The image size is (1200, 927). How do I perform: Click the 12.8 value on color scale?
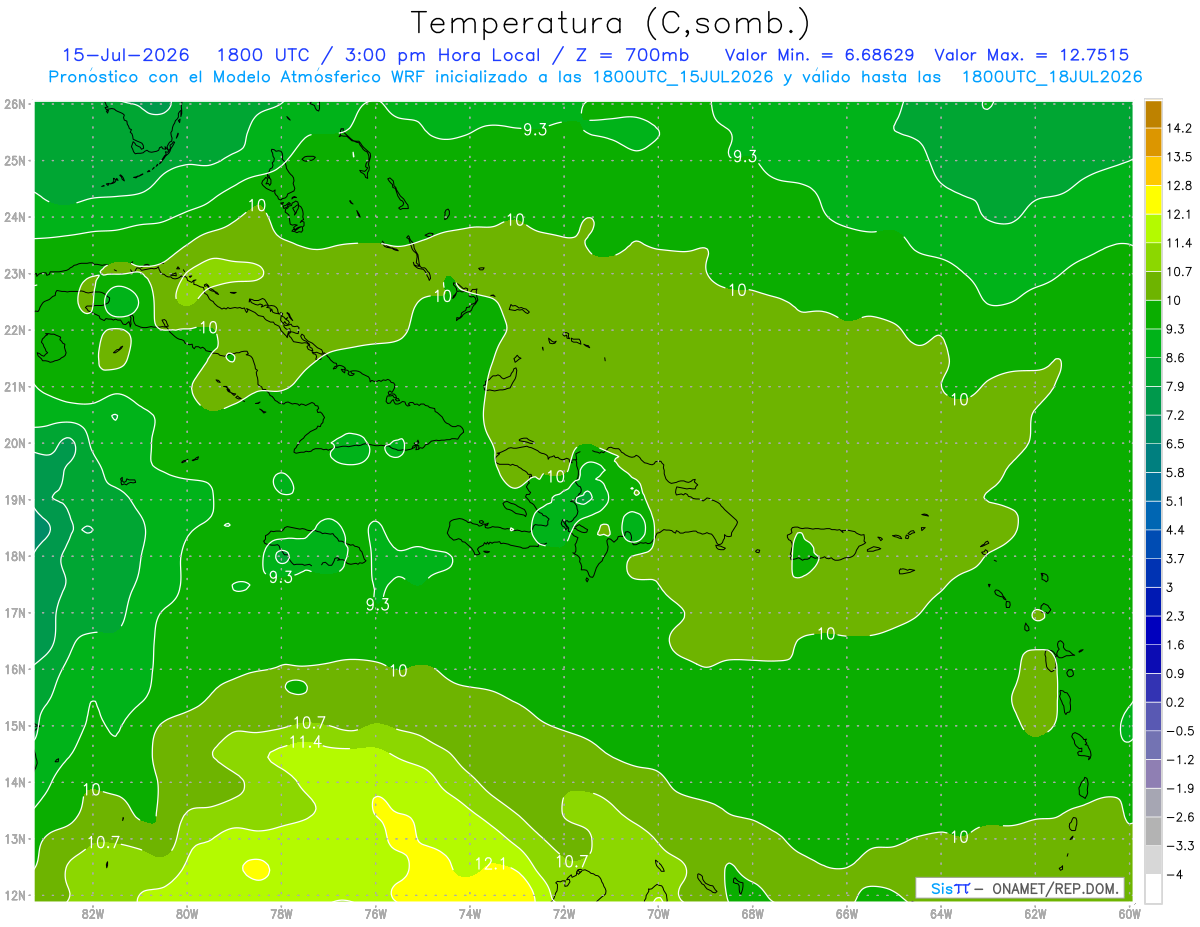[1179, 186]
